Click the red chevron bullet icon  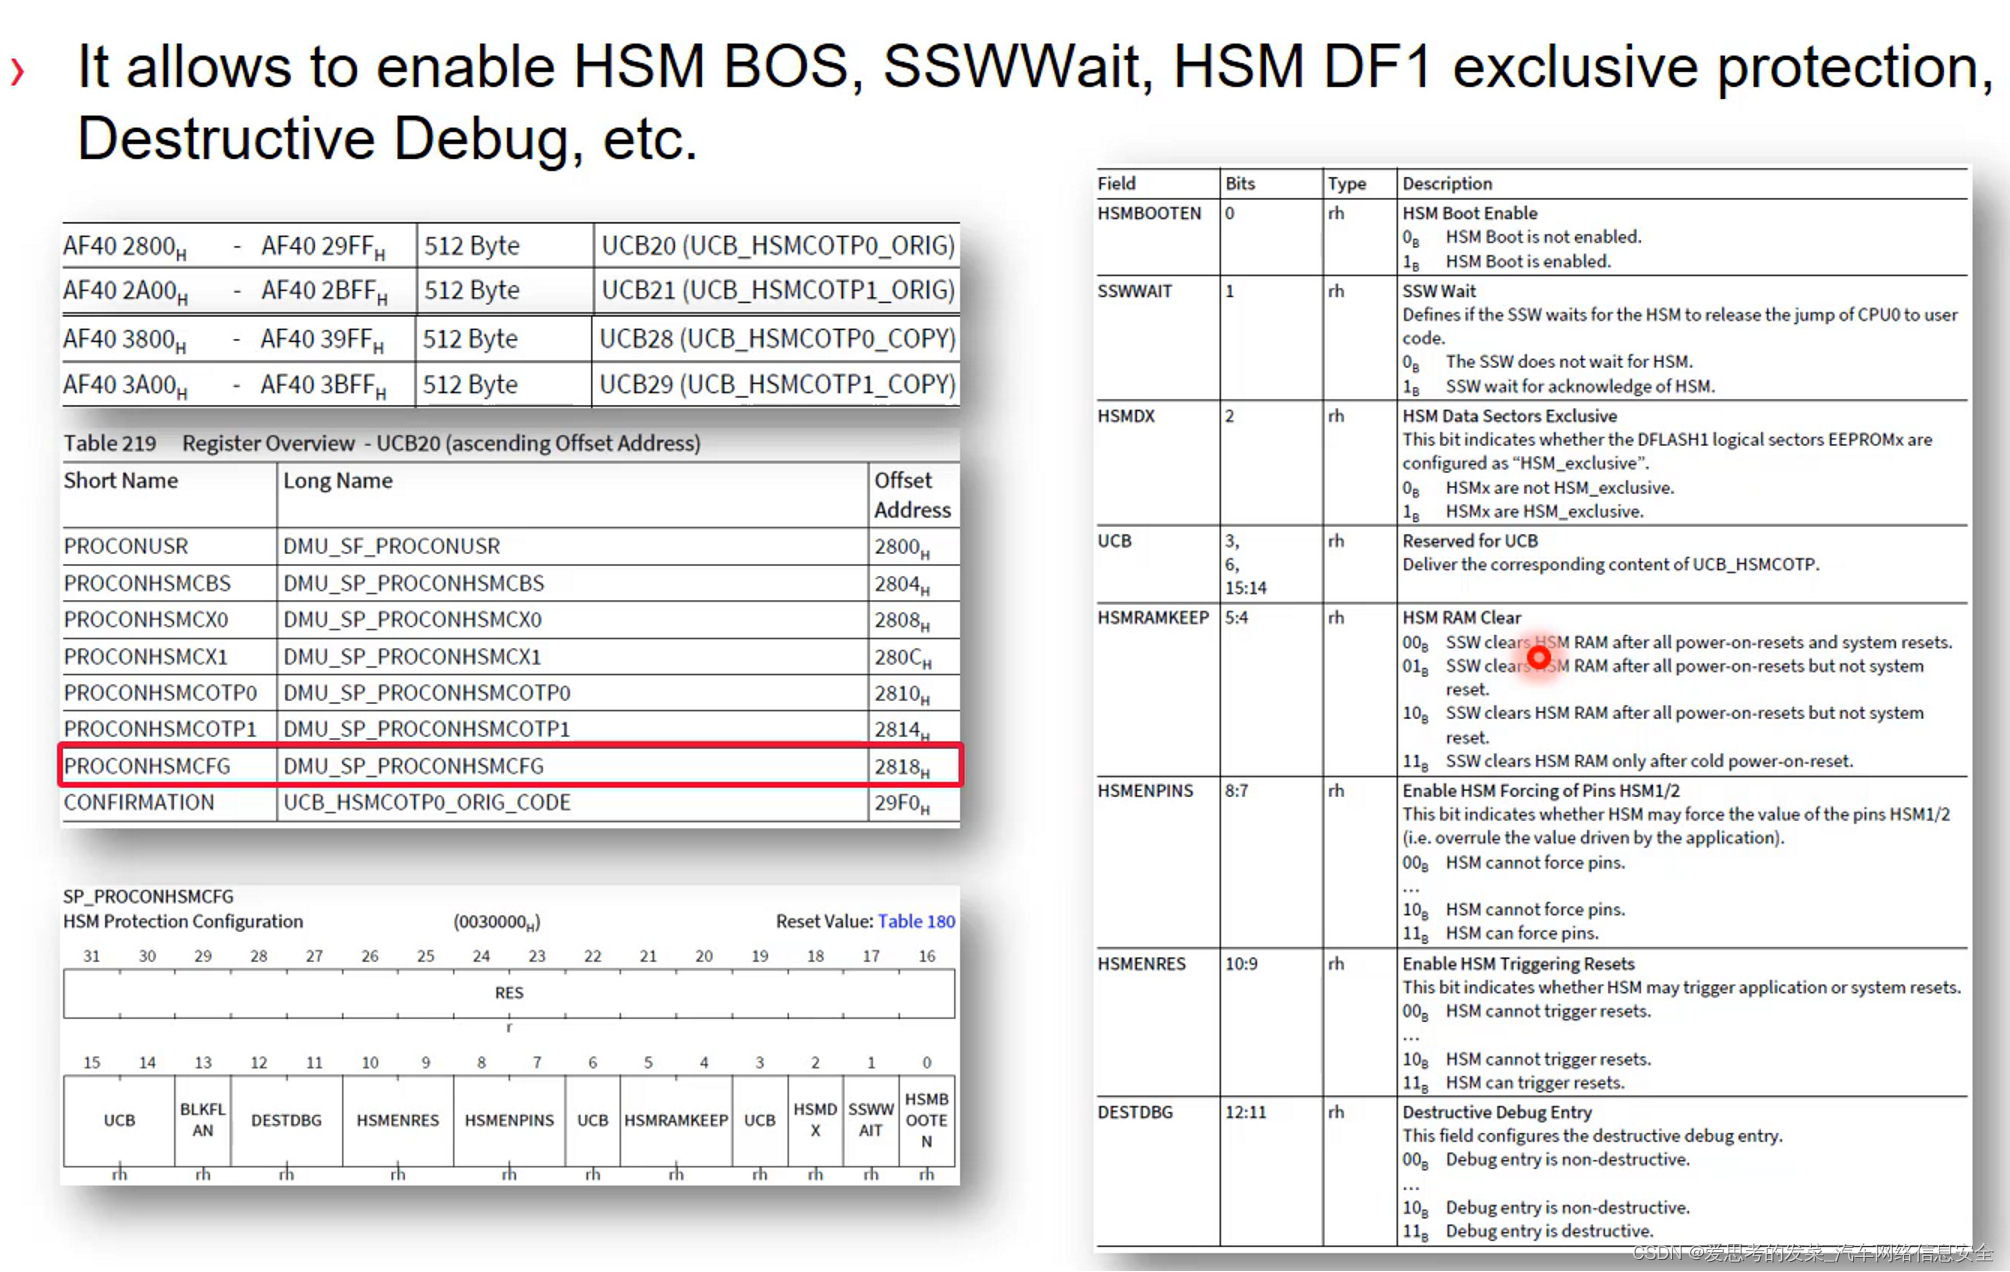17,71
